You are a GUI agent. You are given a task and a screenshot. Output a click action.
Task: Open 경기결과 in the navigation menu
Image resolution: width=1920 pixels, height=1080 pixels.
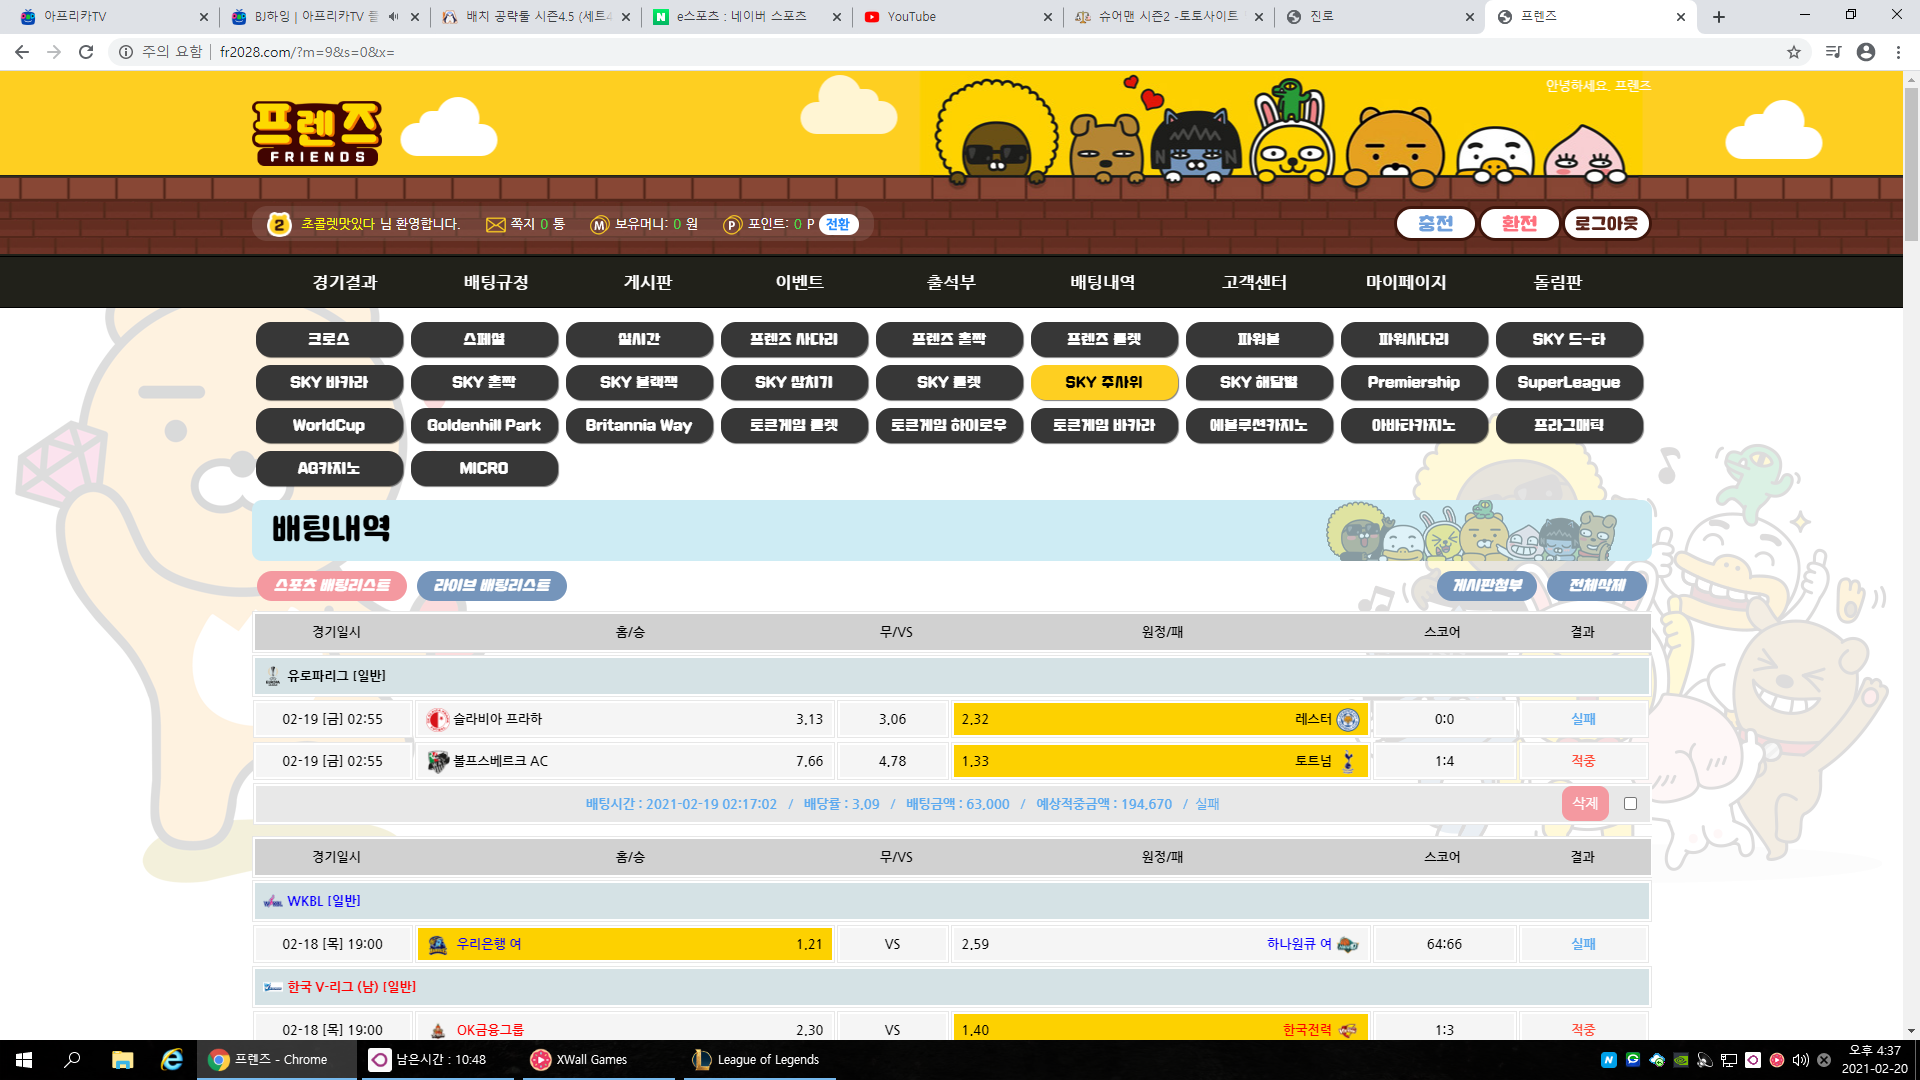(345, 283)
